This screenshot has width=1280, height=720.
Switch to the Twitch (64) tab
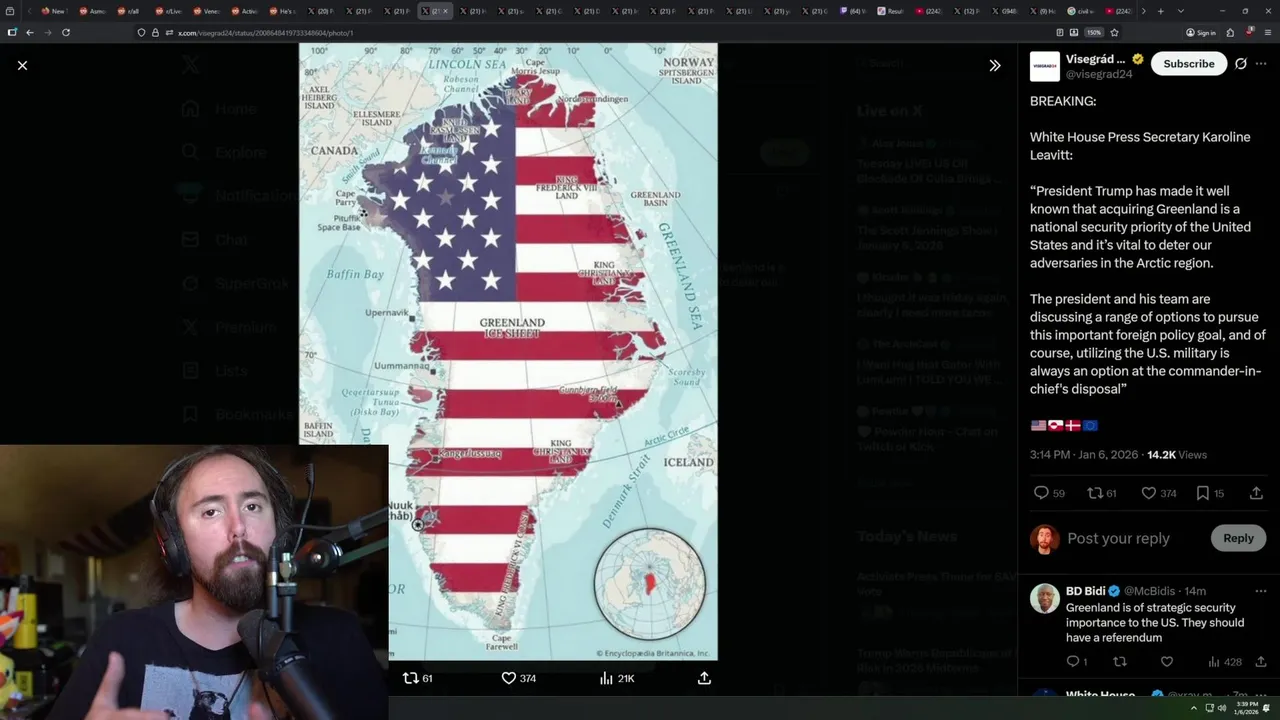click(x=852, y=11)
